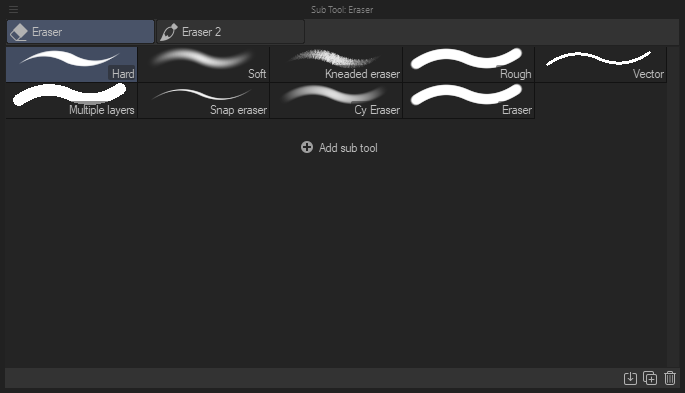Switch to the Eraser group tab
685x393 pixels.
pyautogui.click(x=80, y=32)
